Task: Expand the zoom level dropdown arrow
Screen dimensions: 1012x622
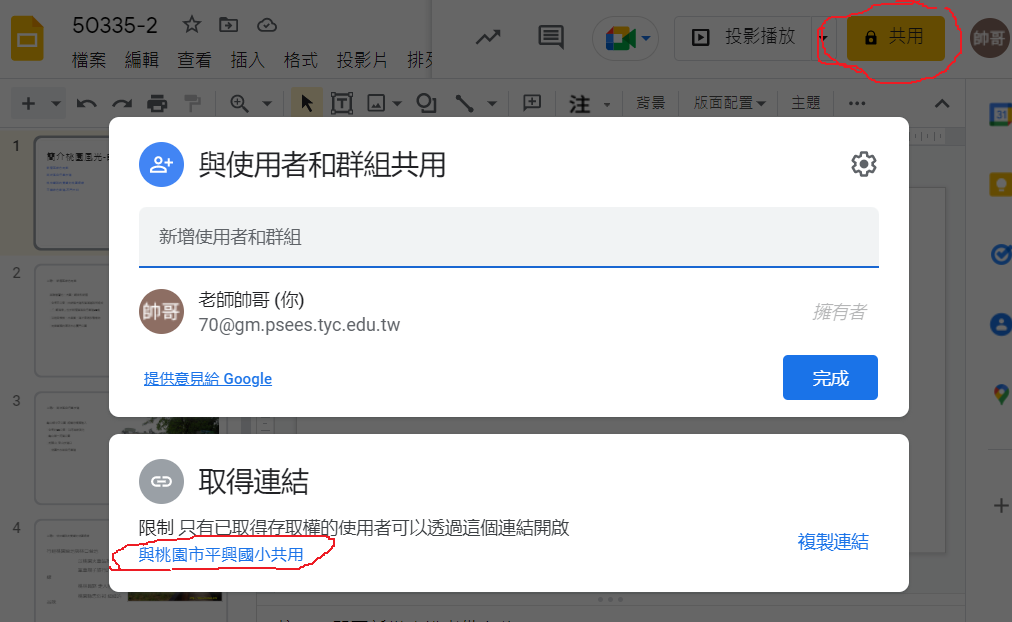Action: point(267,103)
